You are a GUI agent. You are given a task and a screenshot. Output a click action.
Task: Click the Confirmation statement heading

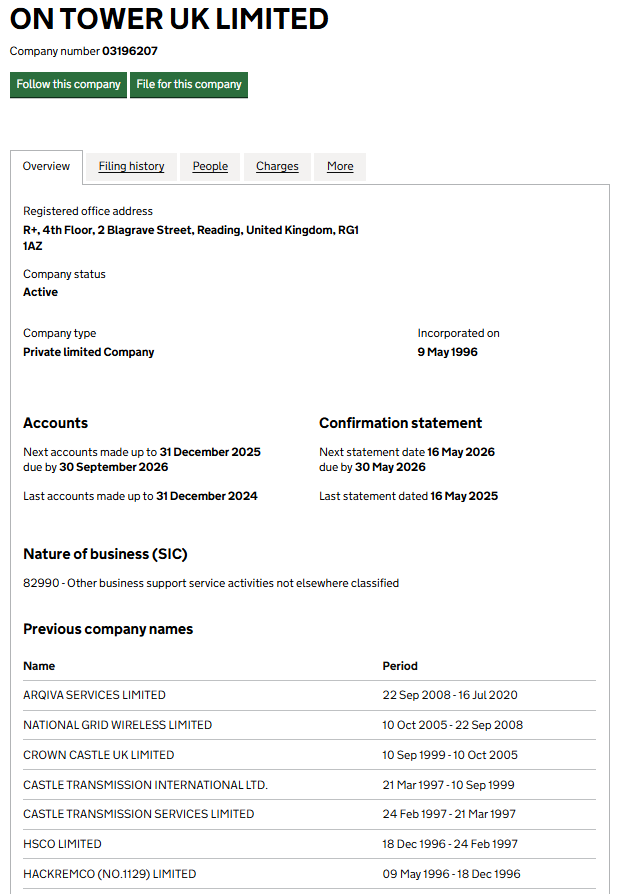(x=400, y=423)
